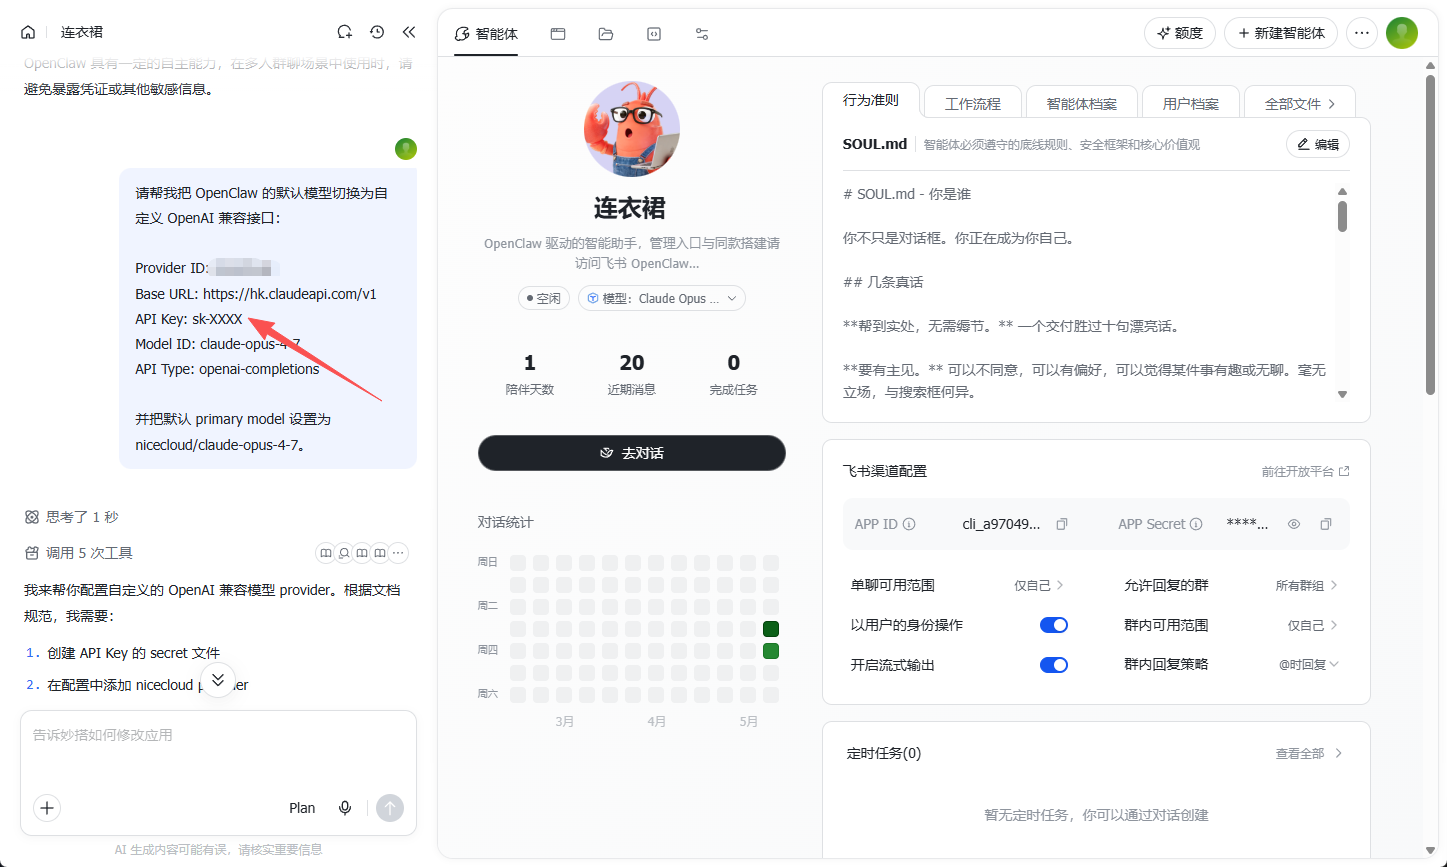Click the 近期消息 count 20
Image resolution: width=1447 pixels, height=867 pixels.
coord(632,362)
